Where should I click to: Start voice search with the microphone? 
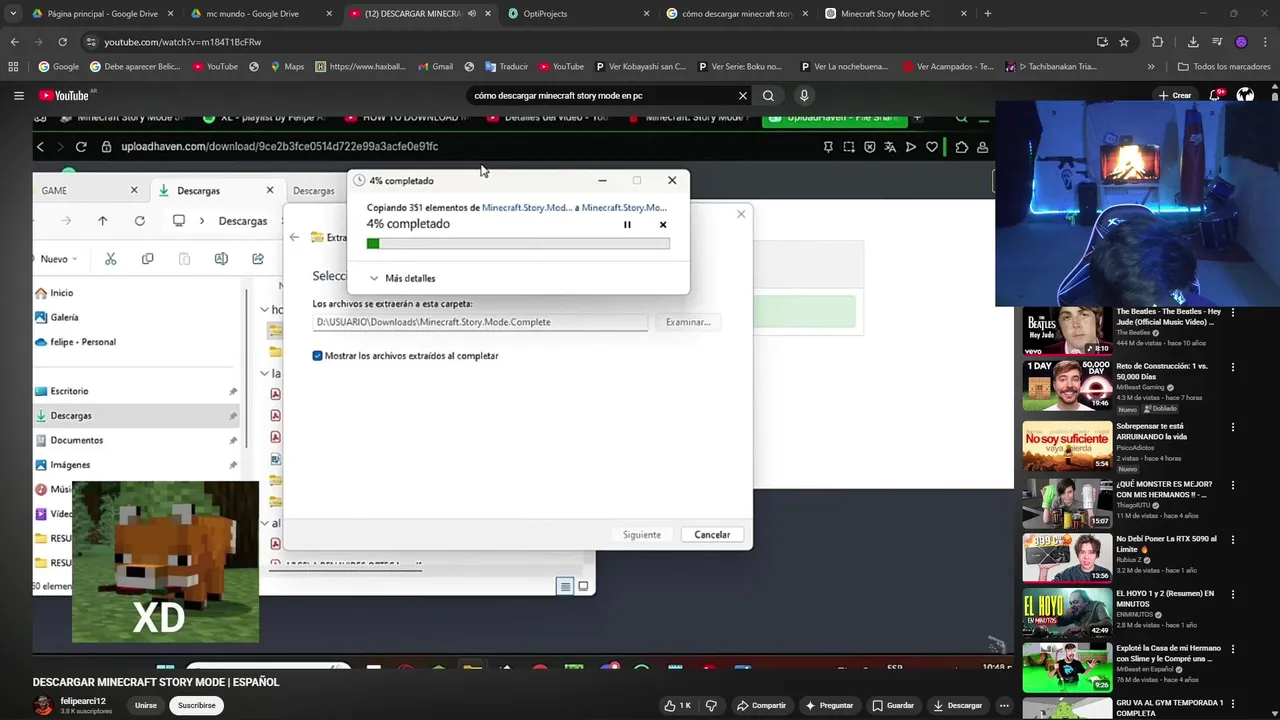803,96
